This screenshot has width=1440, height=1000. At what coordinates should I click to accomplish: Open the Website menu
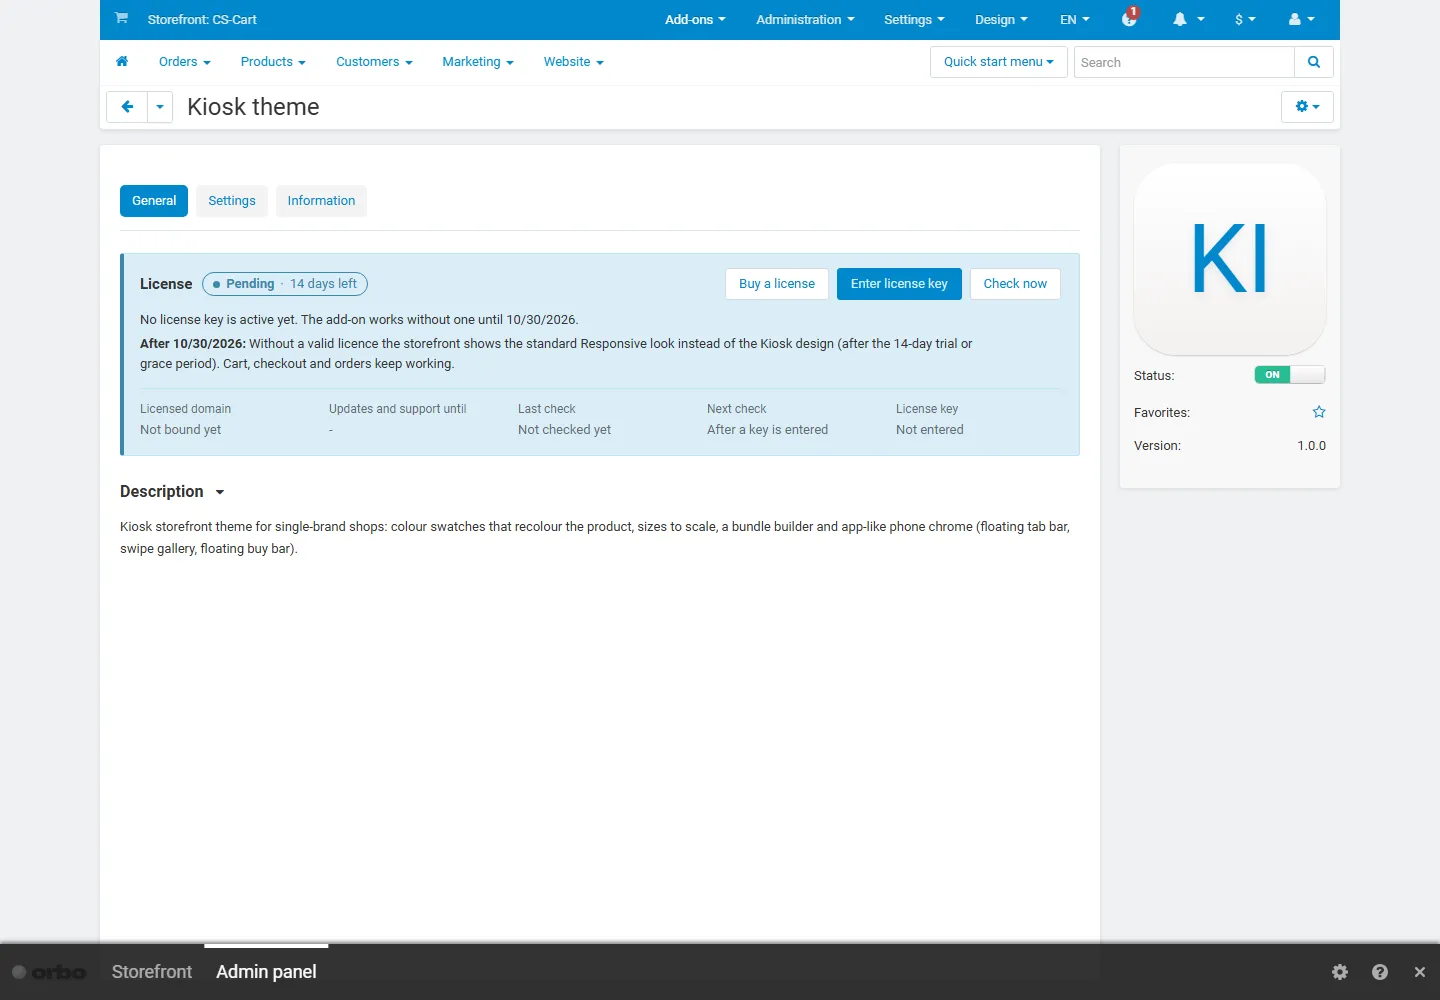pyautogui.click(x=574, y=62)
